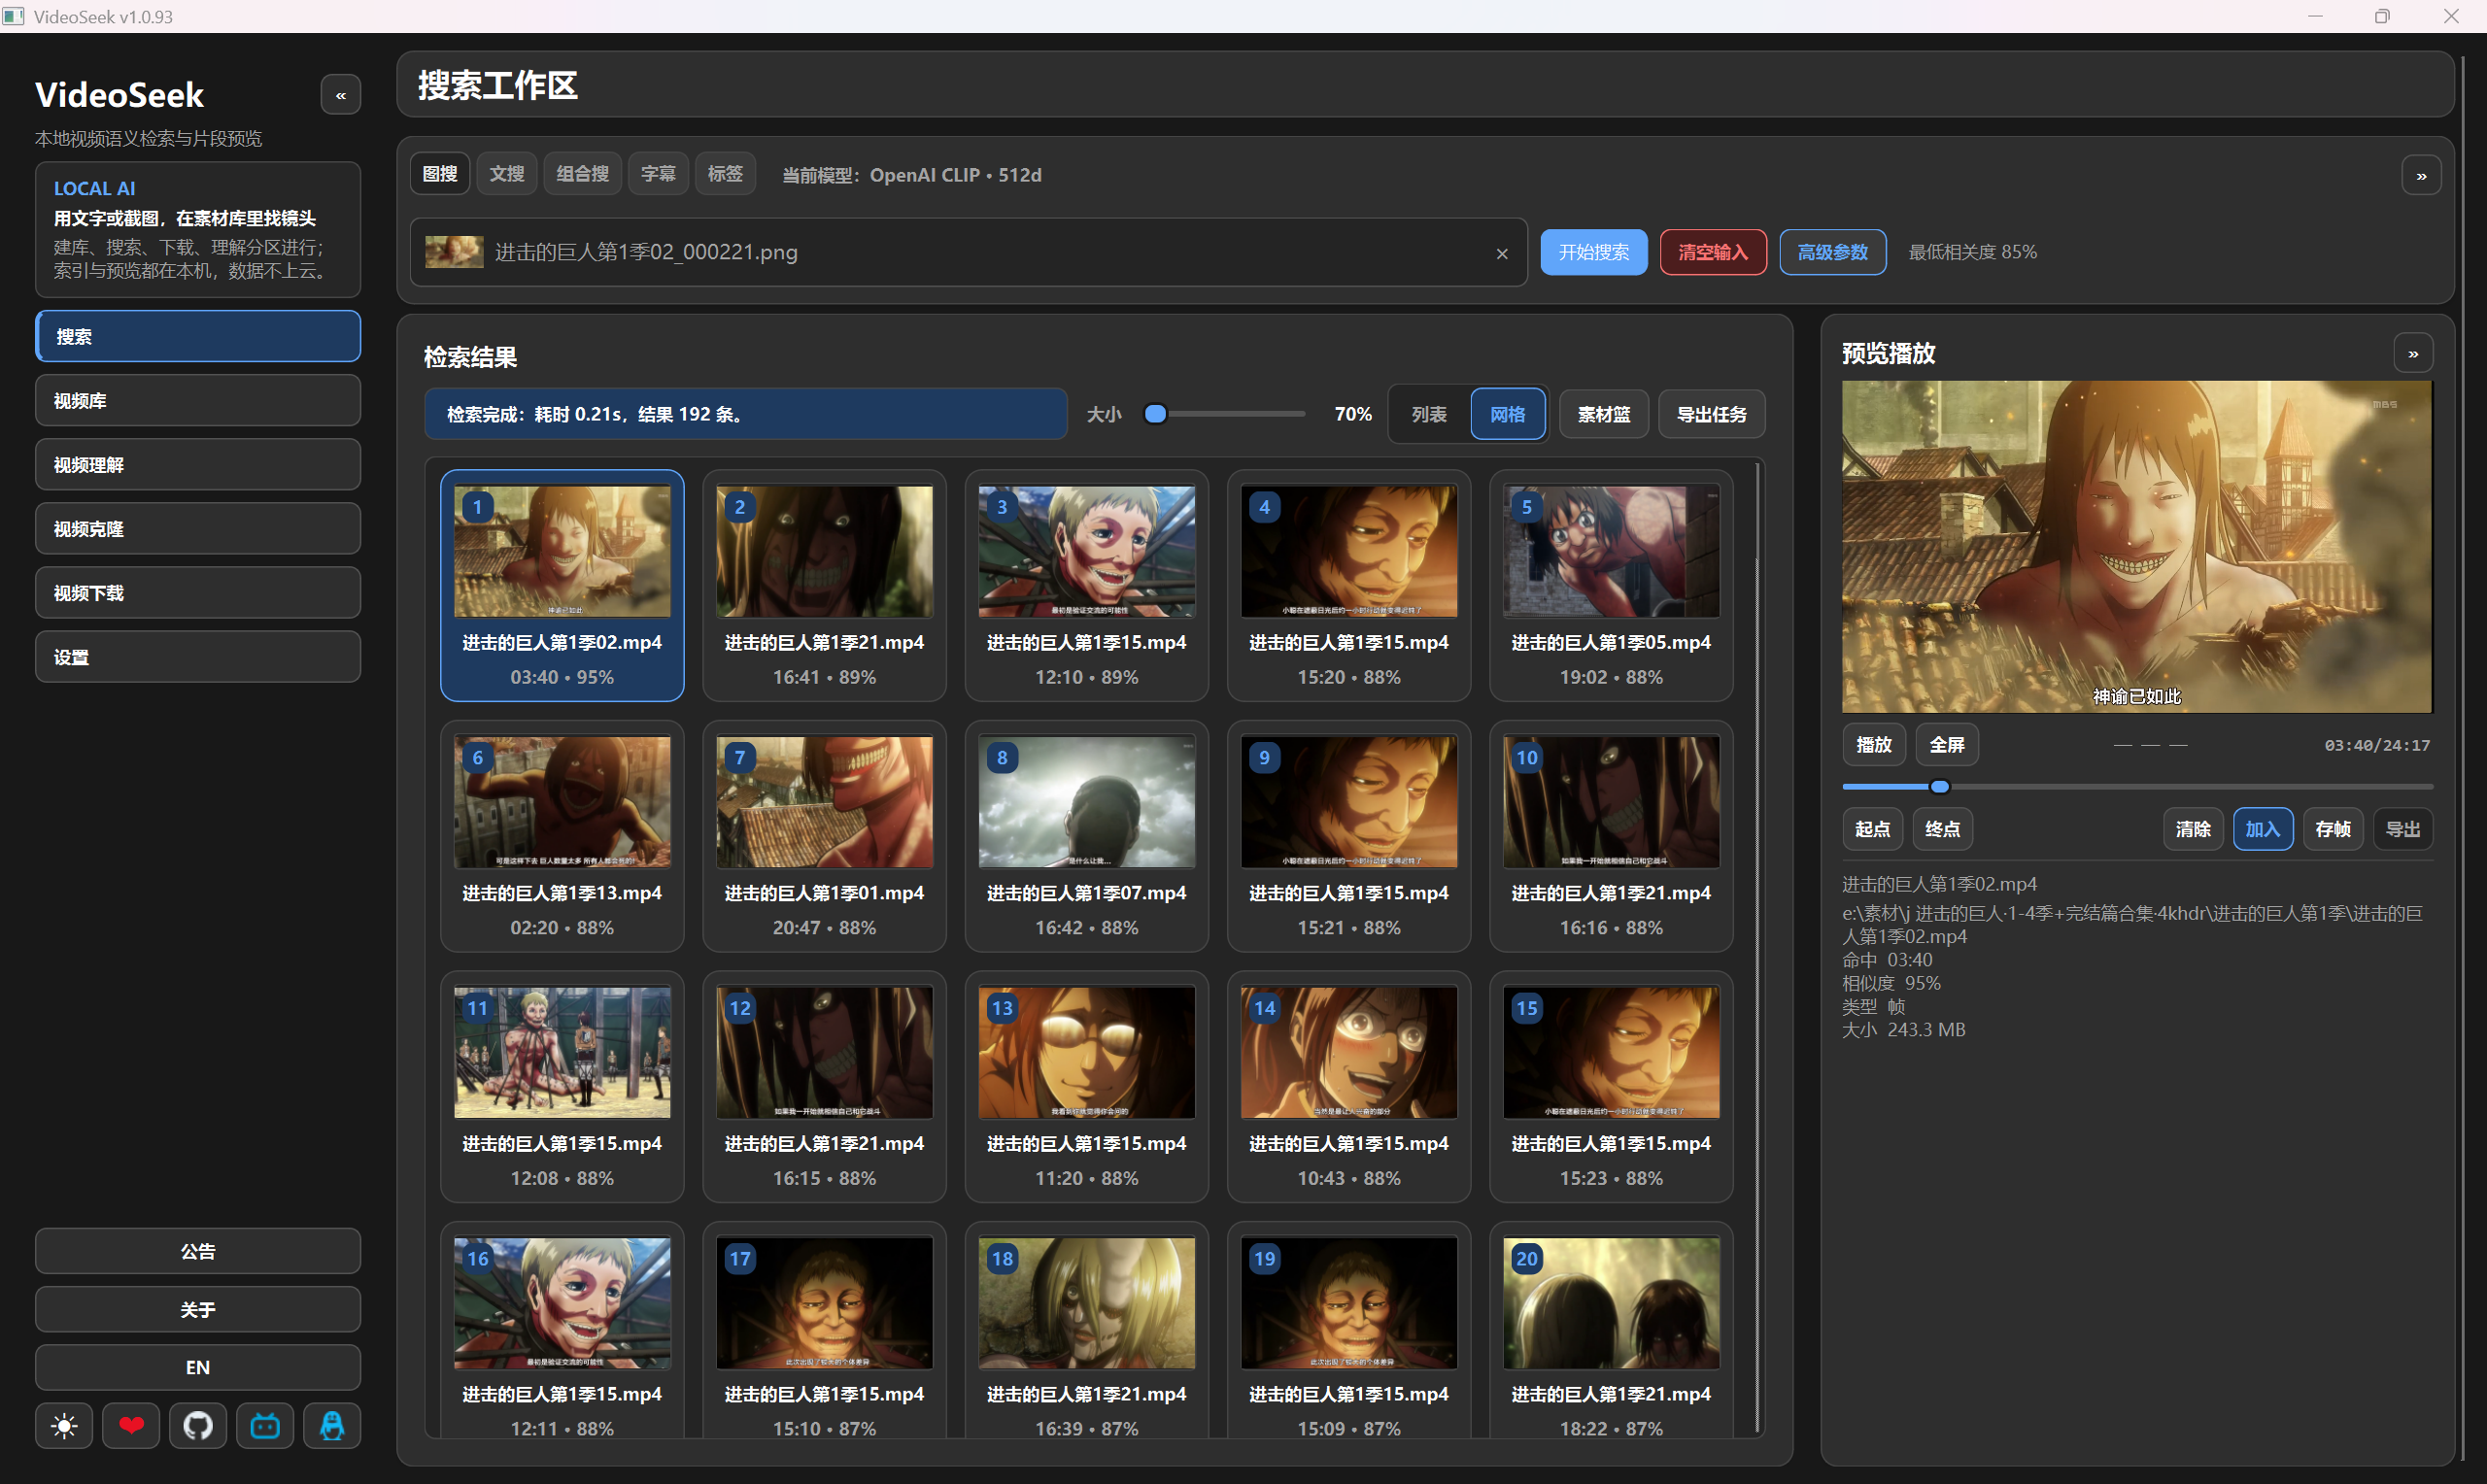Select the 组合搜 tab

click(583, 174)
